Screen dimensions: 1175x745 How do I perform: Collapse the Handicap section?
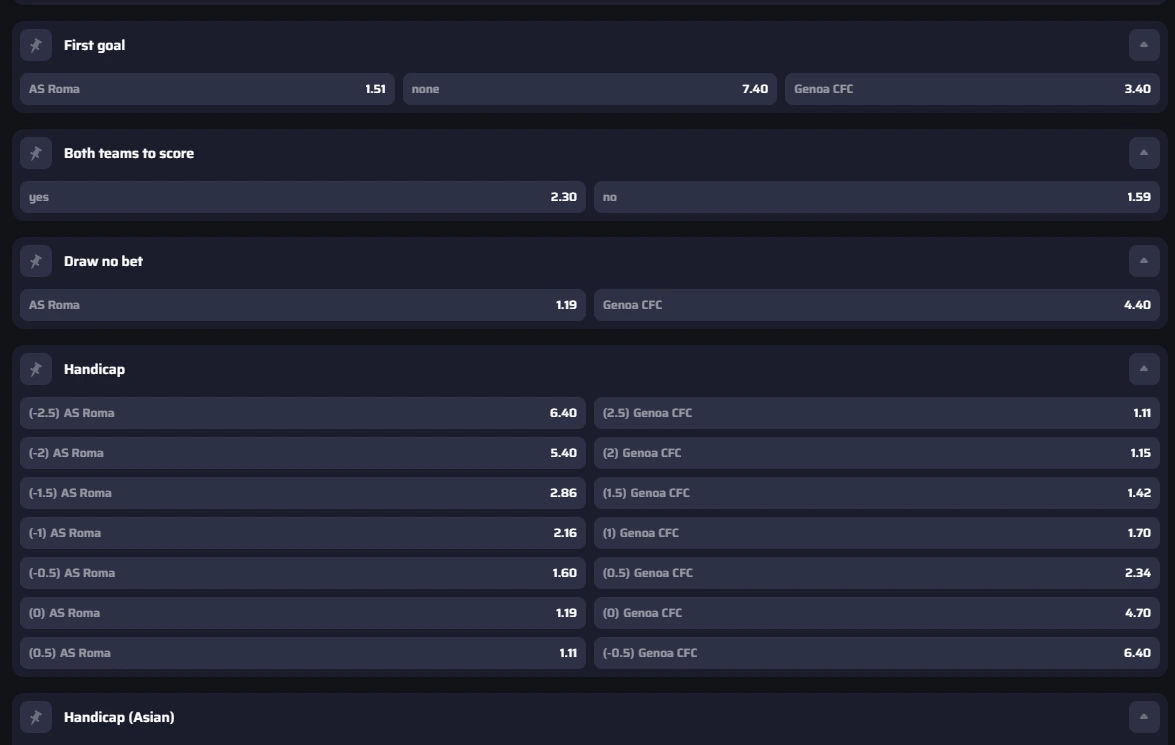(x=1144, y=369)
